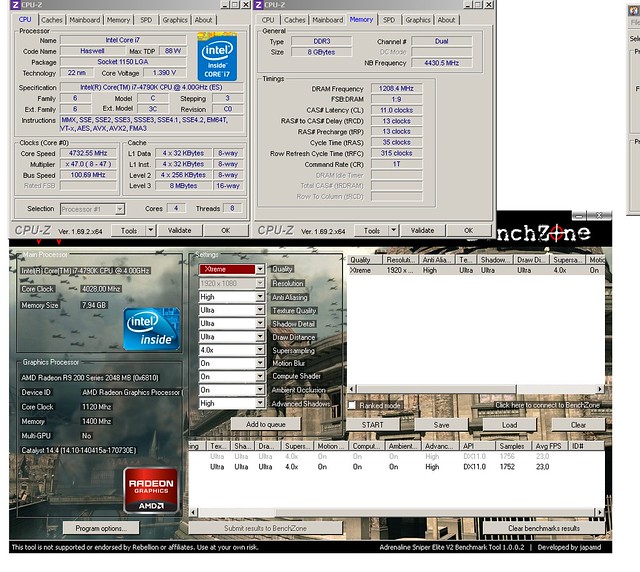Screen dimensions: 640x572
Task: Switch to Graphics tab in right CPU-Z window
Action: pyautogui.click(x=418, y=20)
